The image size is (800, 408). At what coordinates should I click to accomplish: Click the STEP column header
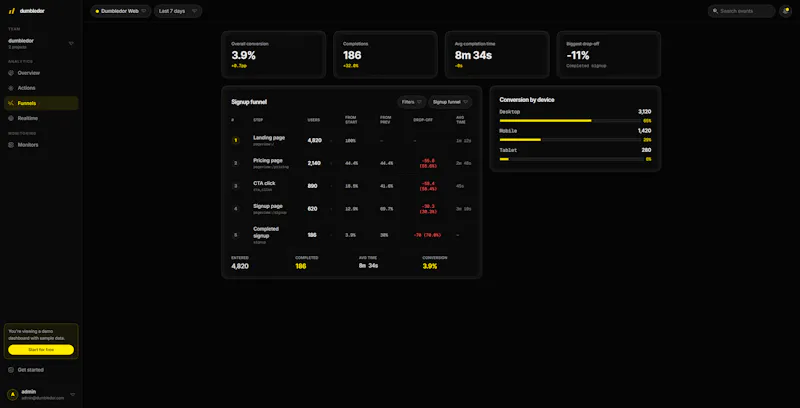[x=257, y=120]
